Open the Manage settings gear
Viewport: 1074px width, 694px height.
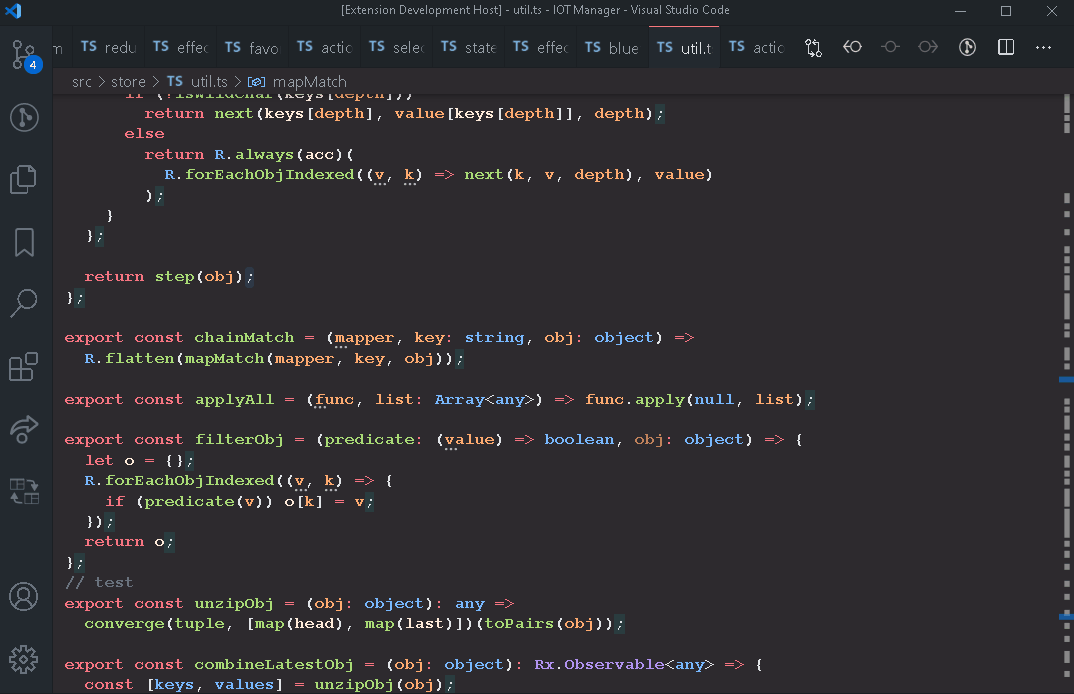point(24,659)
